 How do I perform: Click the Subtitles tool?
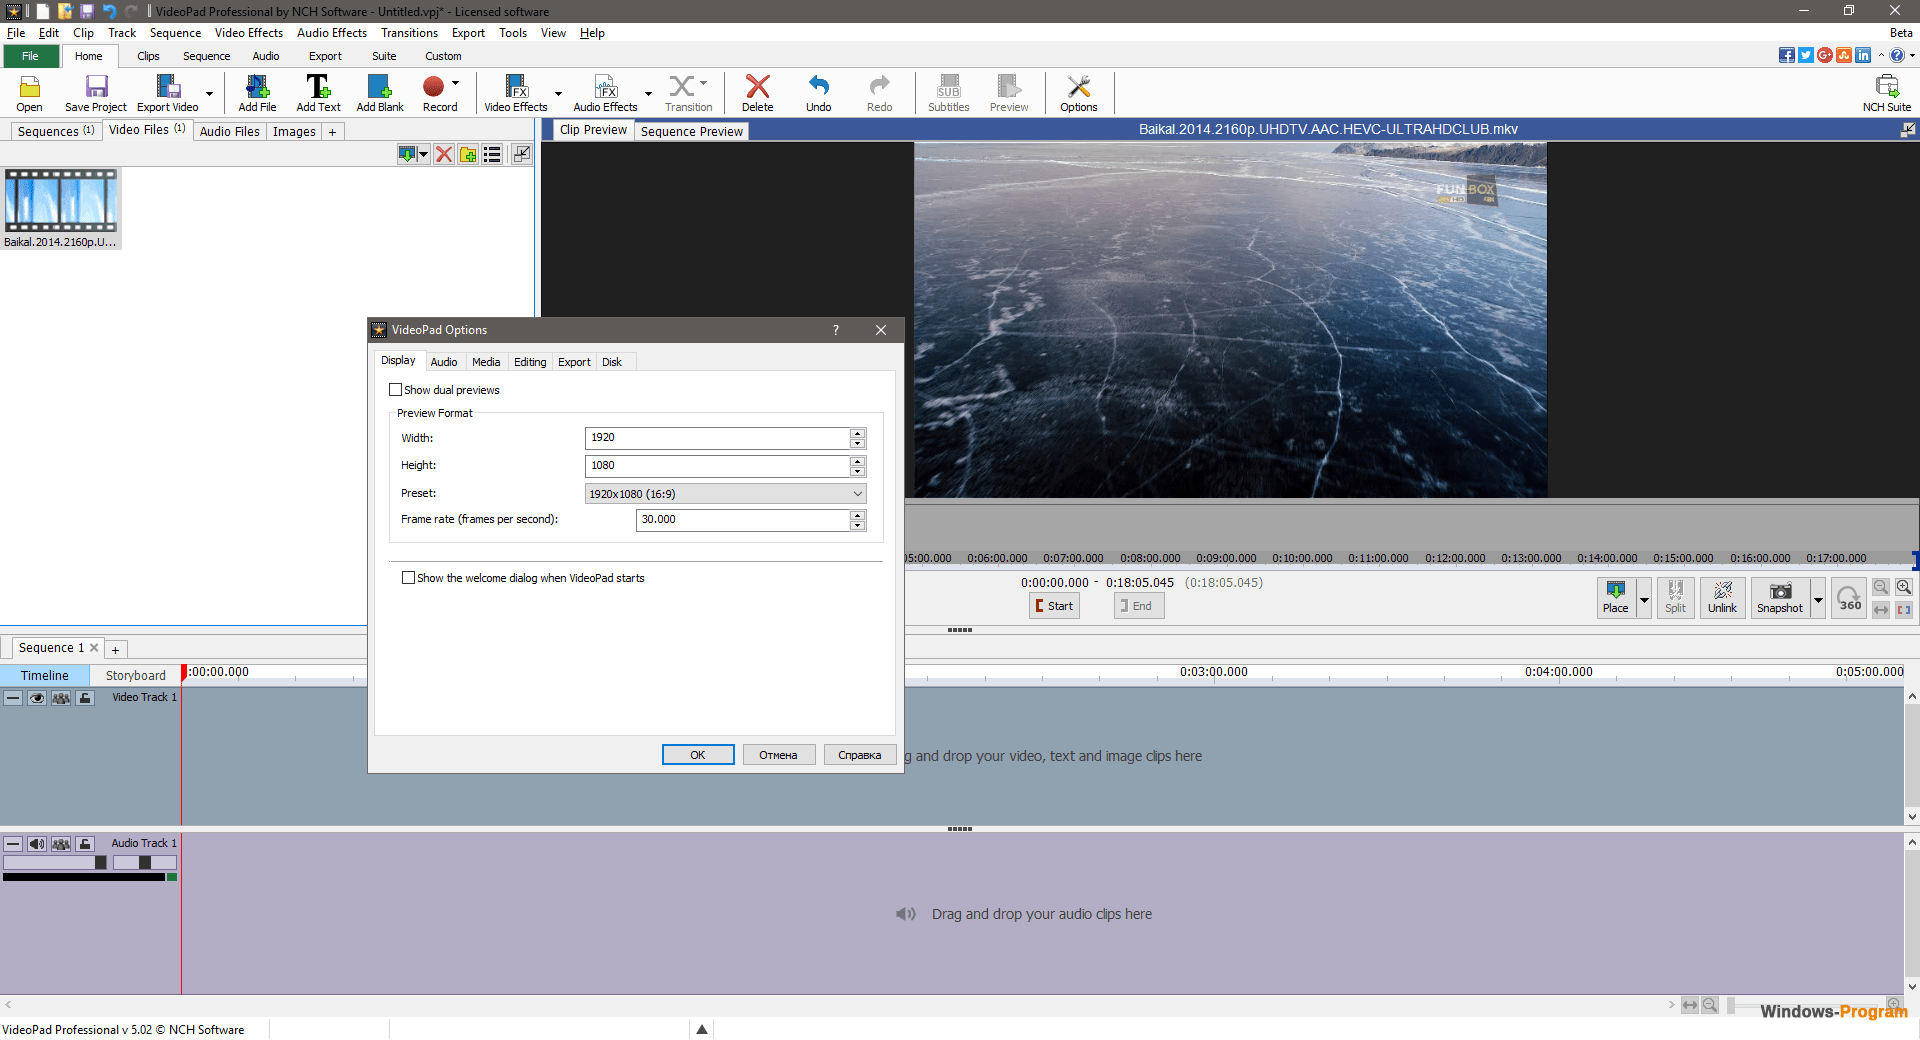pyautogui.click(x=947, y=92)
